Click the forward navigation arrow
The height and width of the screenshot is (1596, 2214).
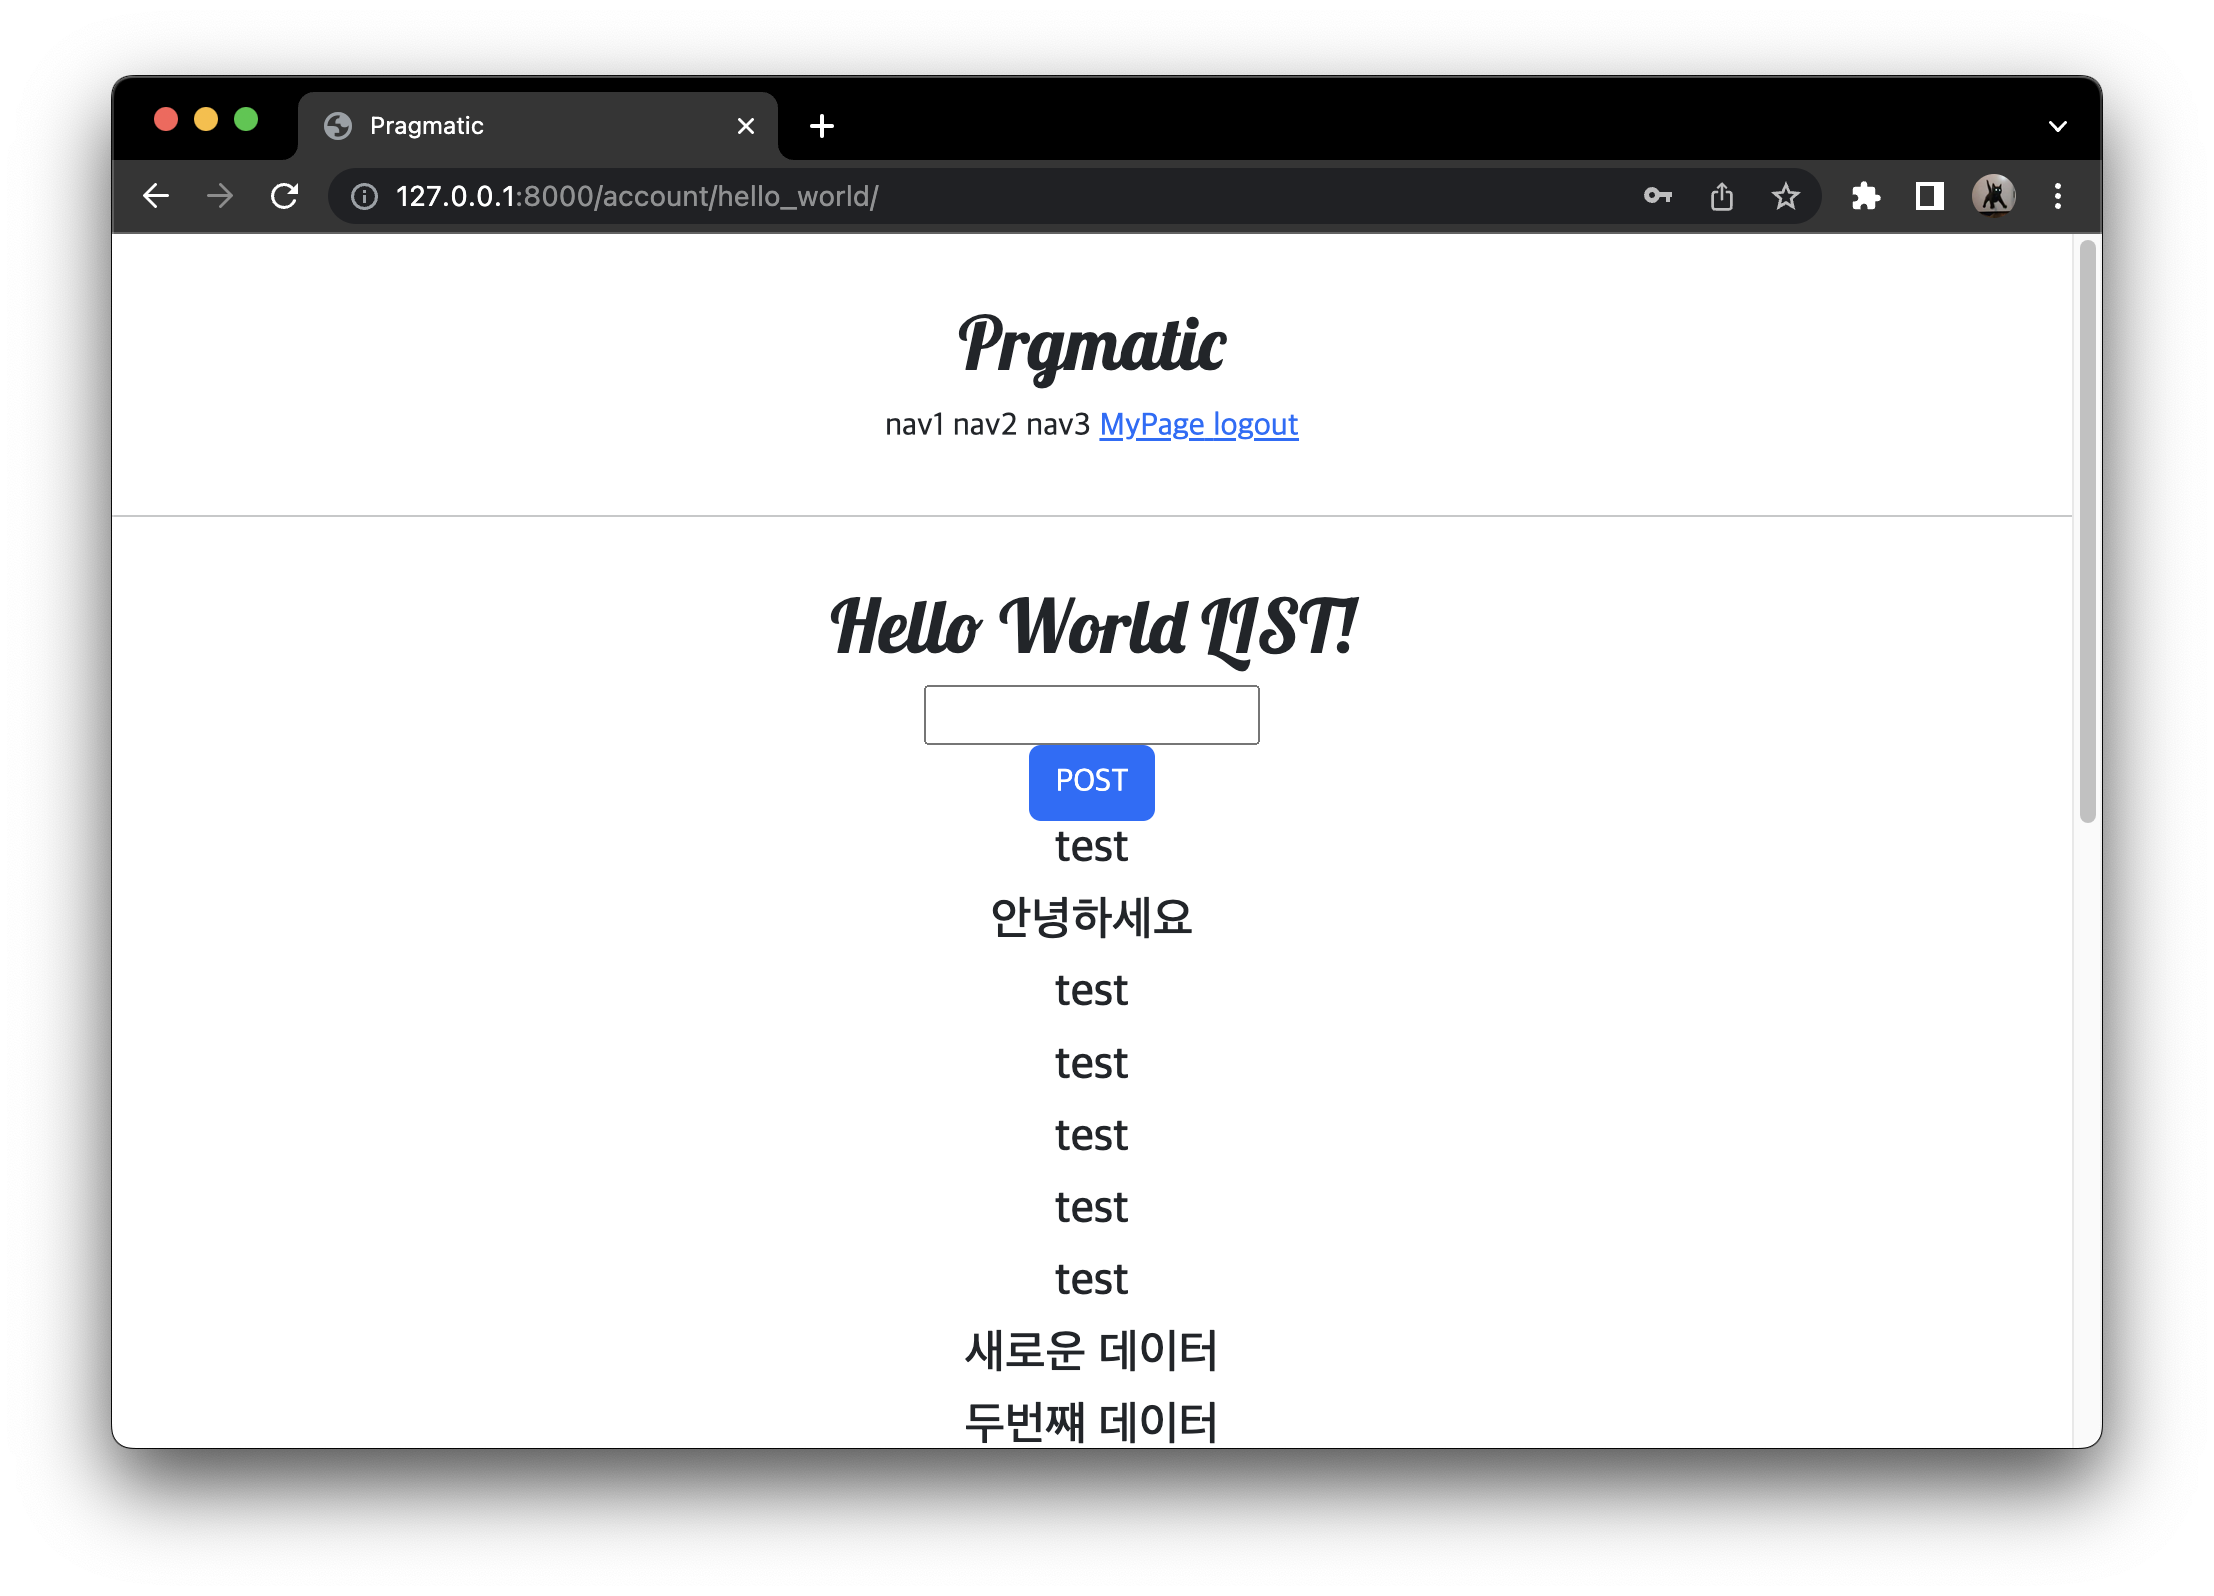coord(220,196)
